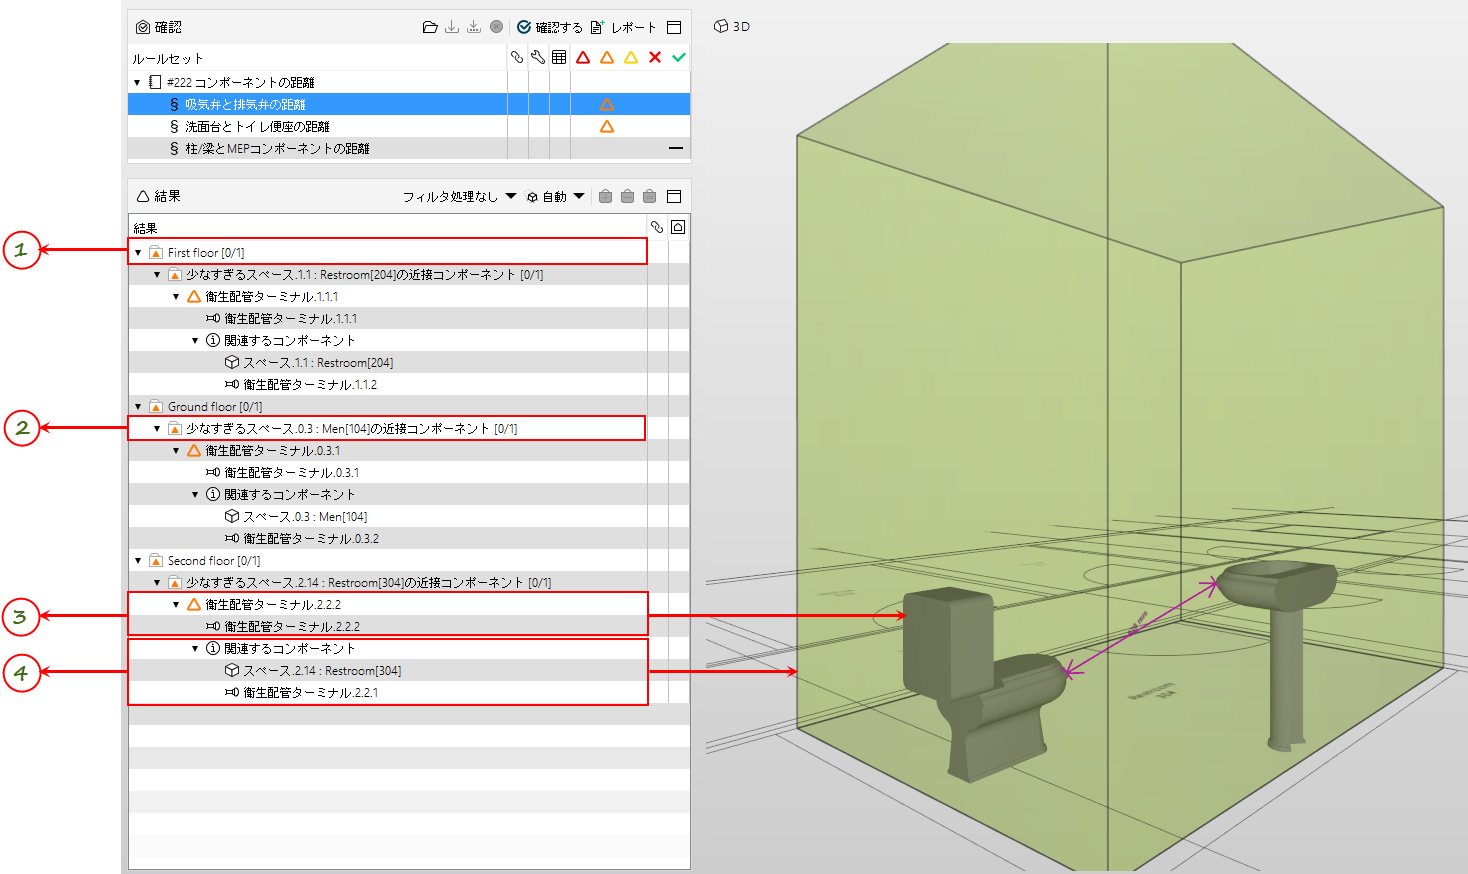
Task: Open the フィルタ処理なし filter dropdown
Action: coord(459,196)
